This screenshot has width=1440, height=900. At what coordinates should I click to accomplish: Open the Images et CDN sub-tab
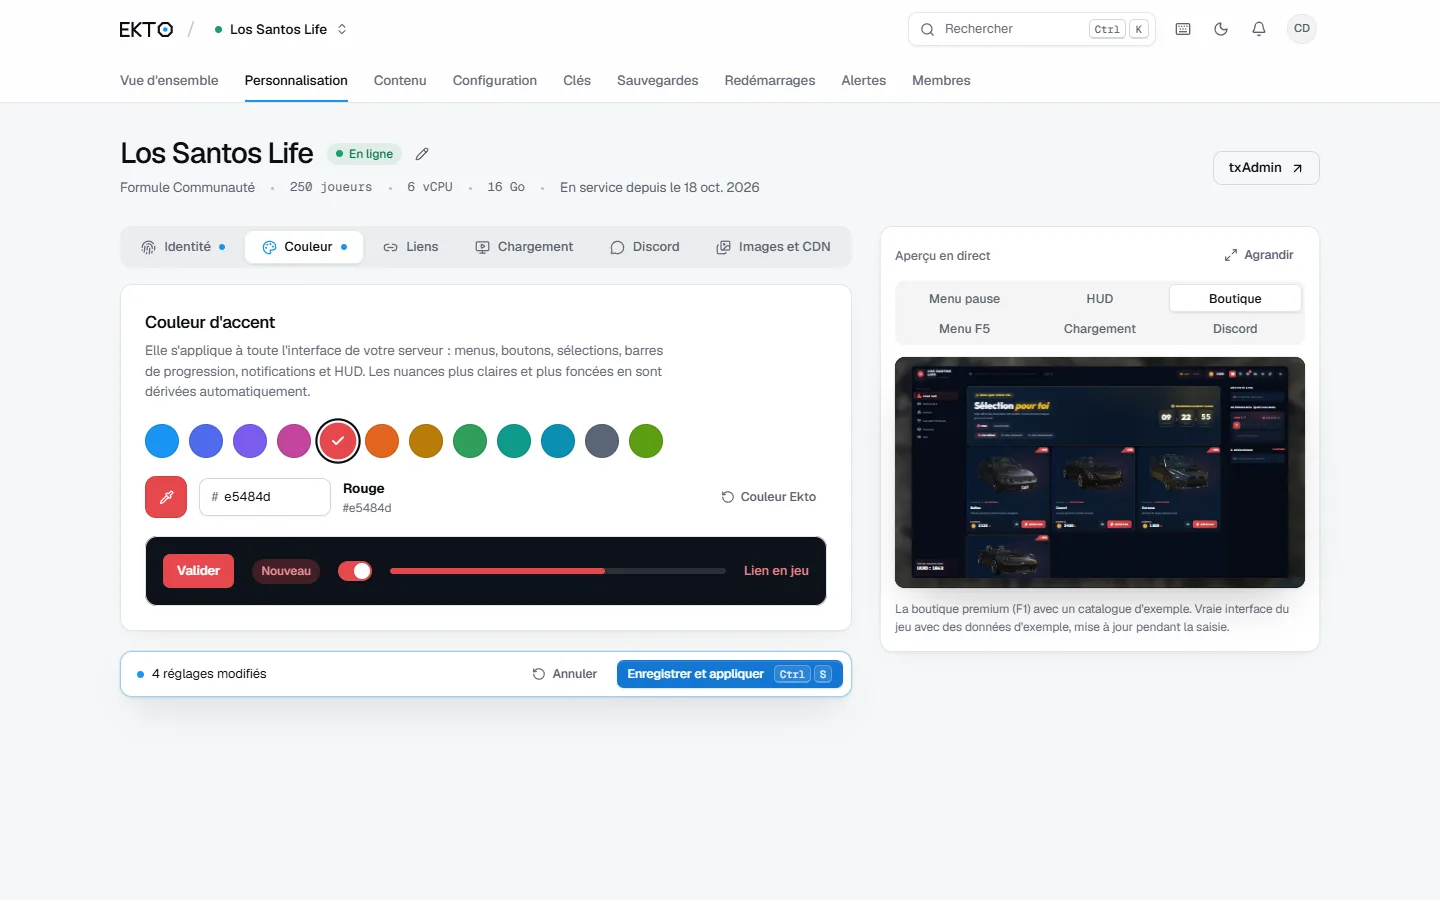tap(774, 247)
